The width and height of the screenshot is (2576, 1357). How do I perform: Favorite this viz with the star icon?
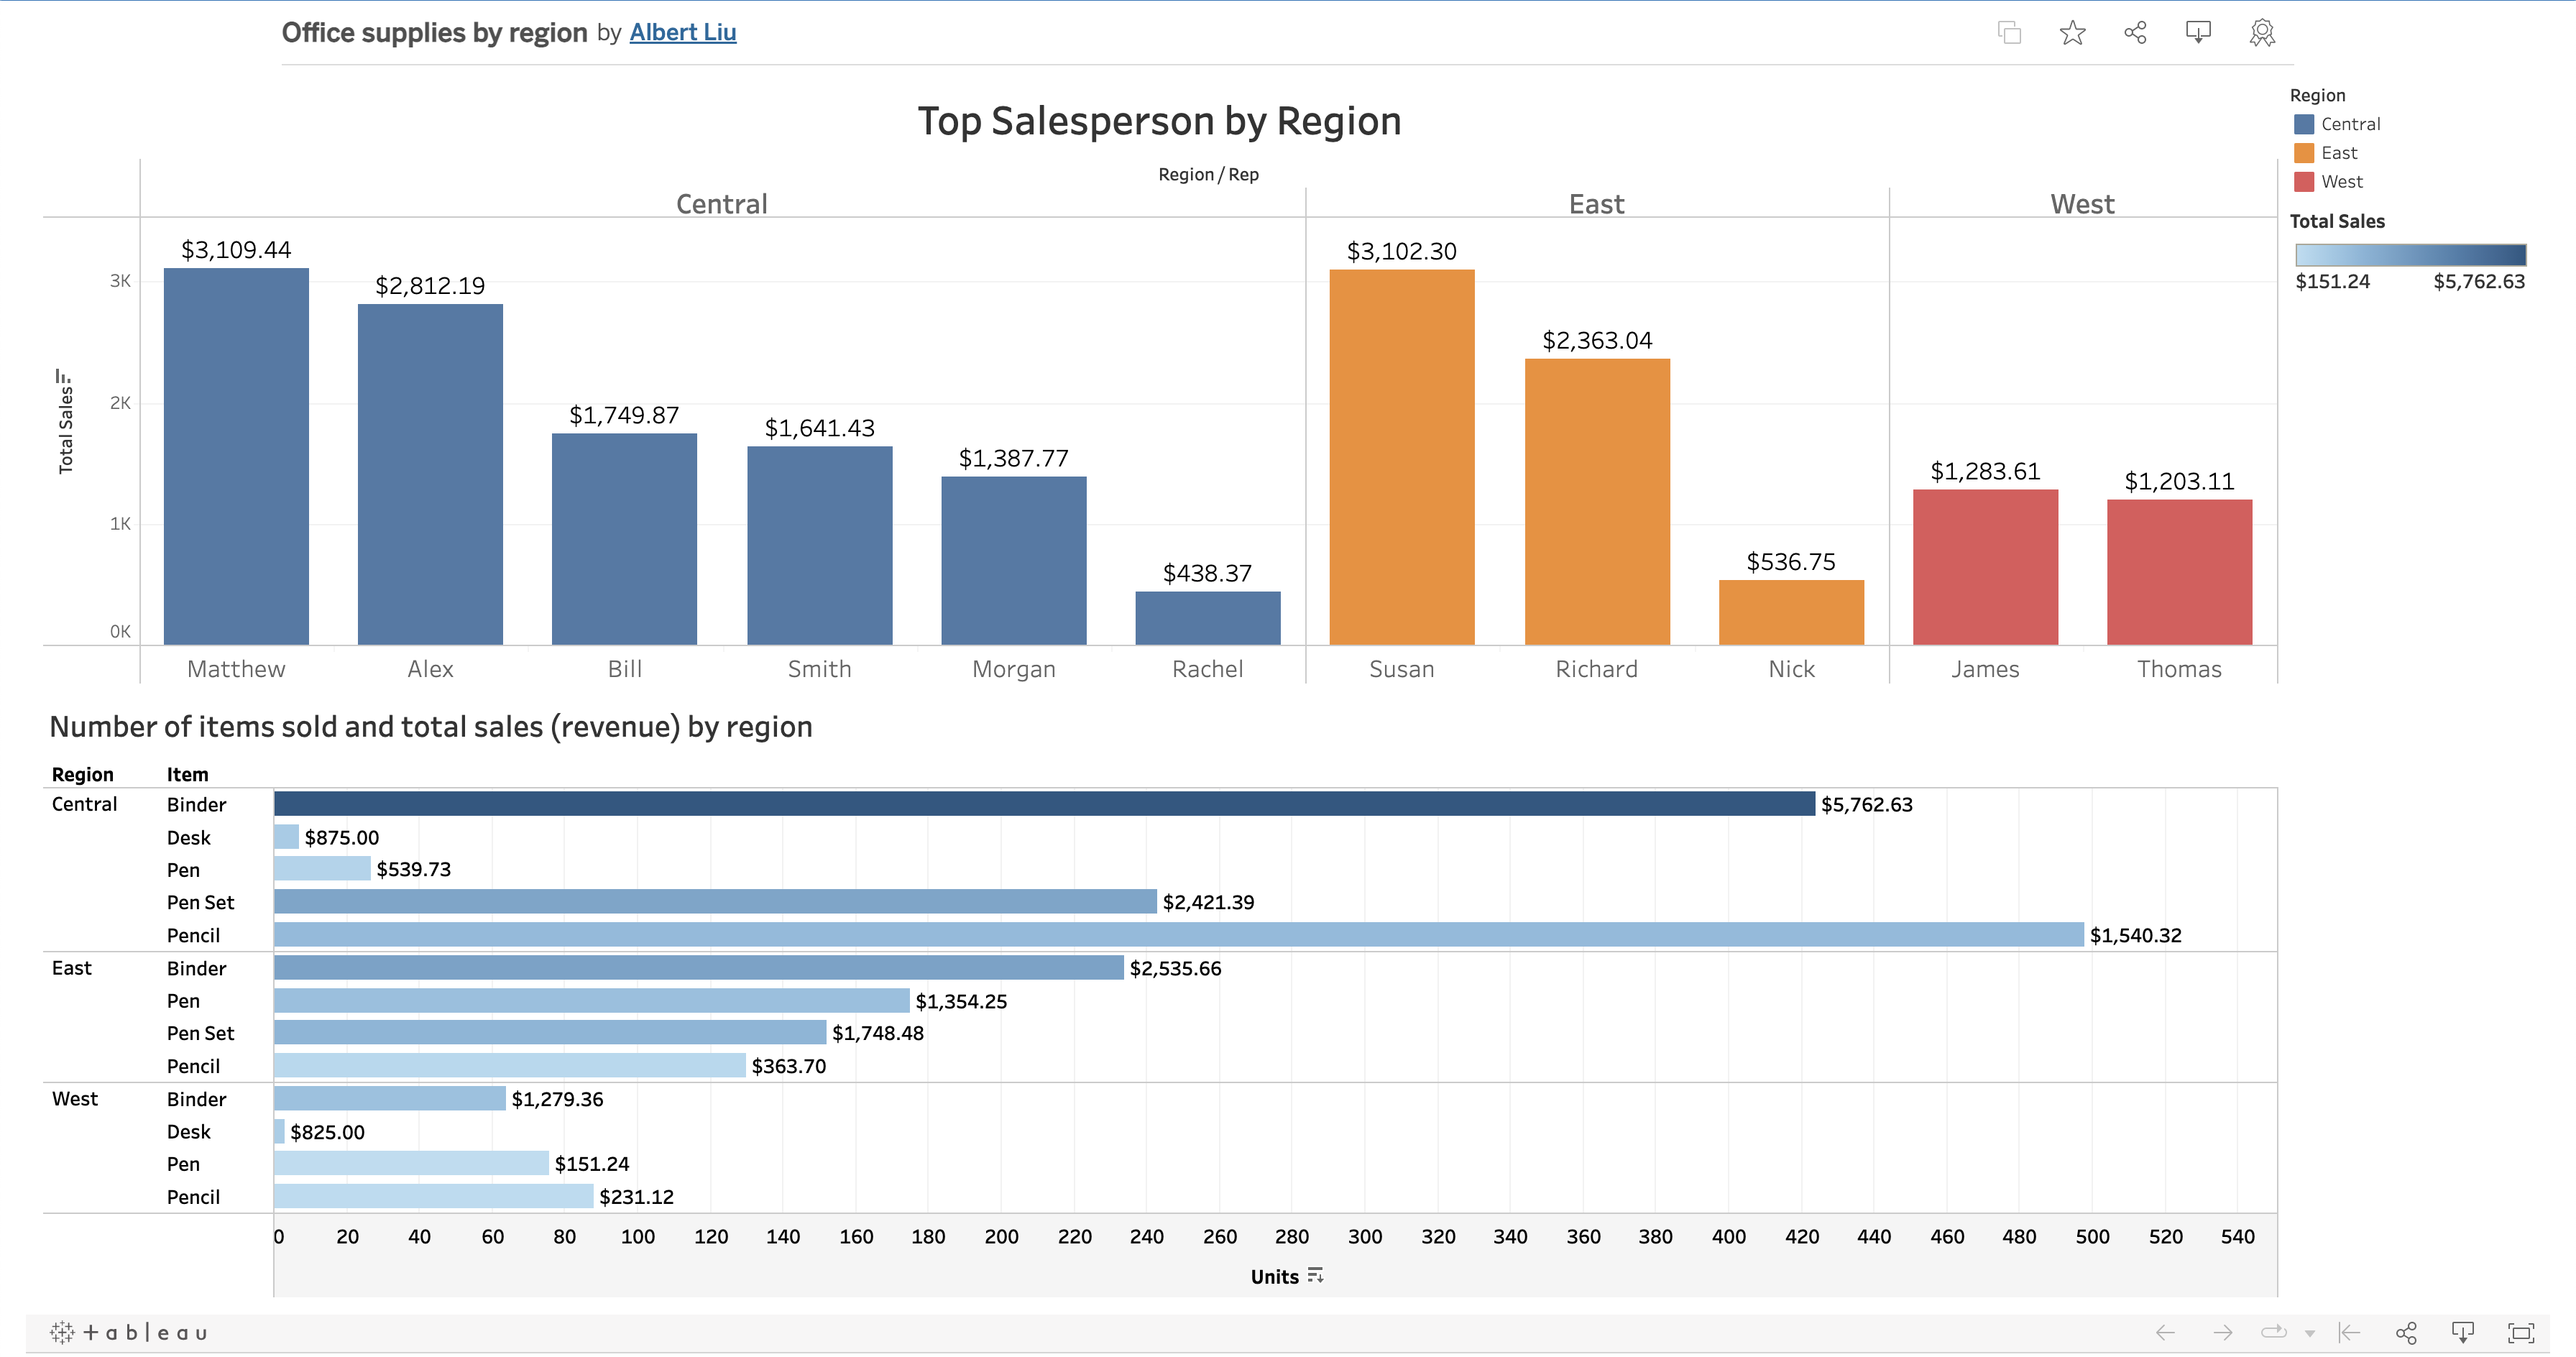[2072, 32]
